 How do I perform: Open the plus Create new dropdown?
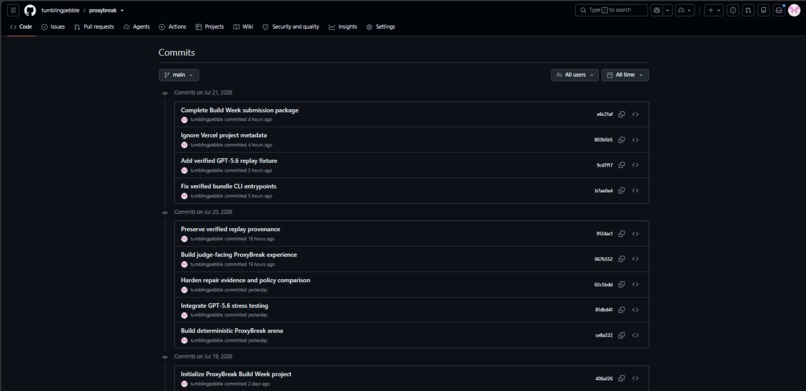pos(713,10)
